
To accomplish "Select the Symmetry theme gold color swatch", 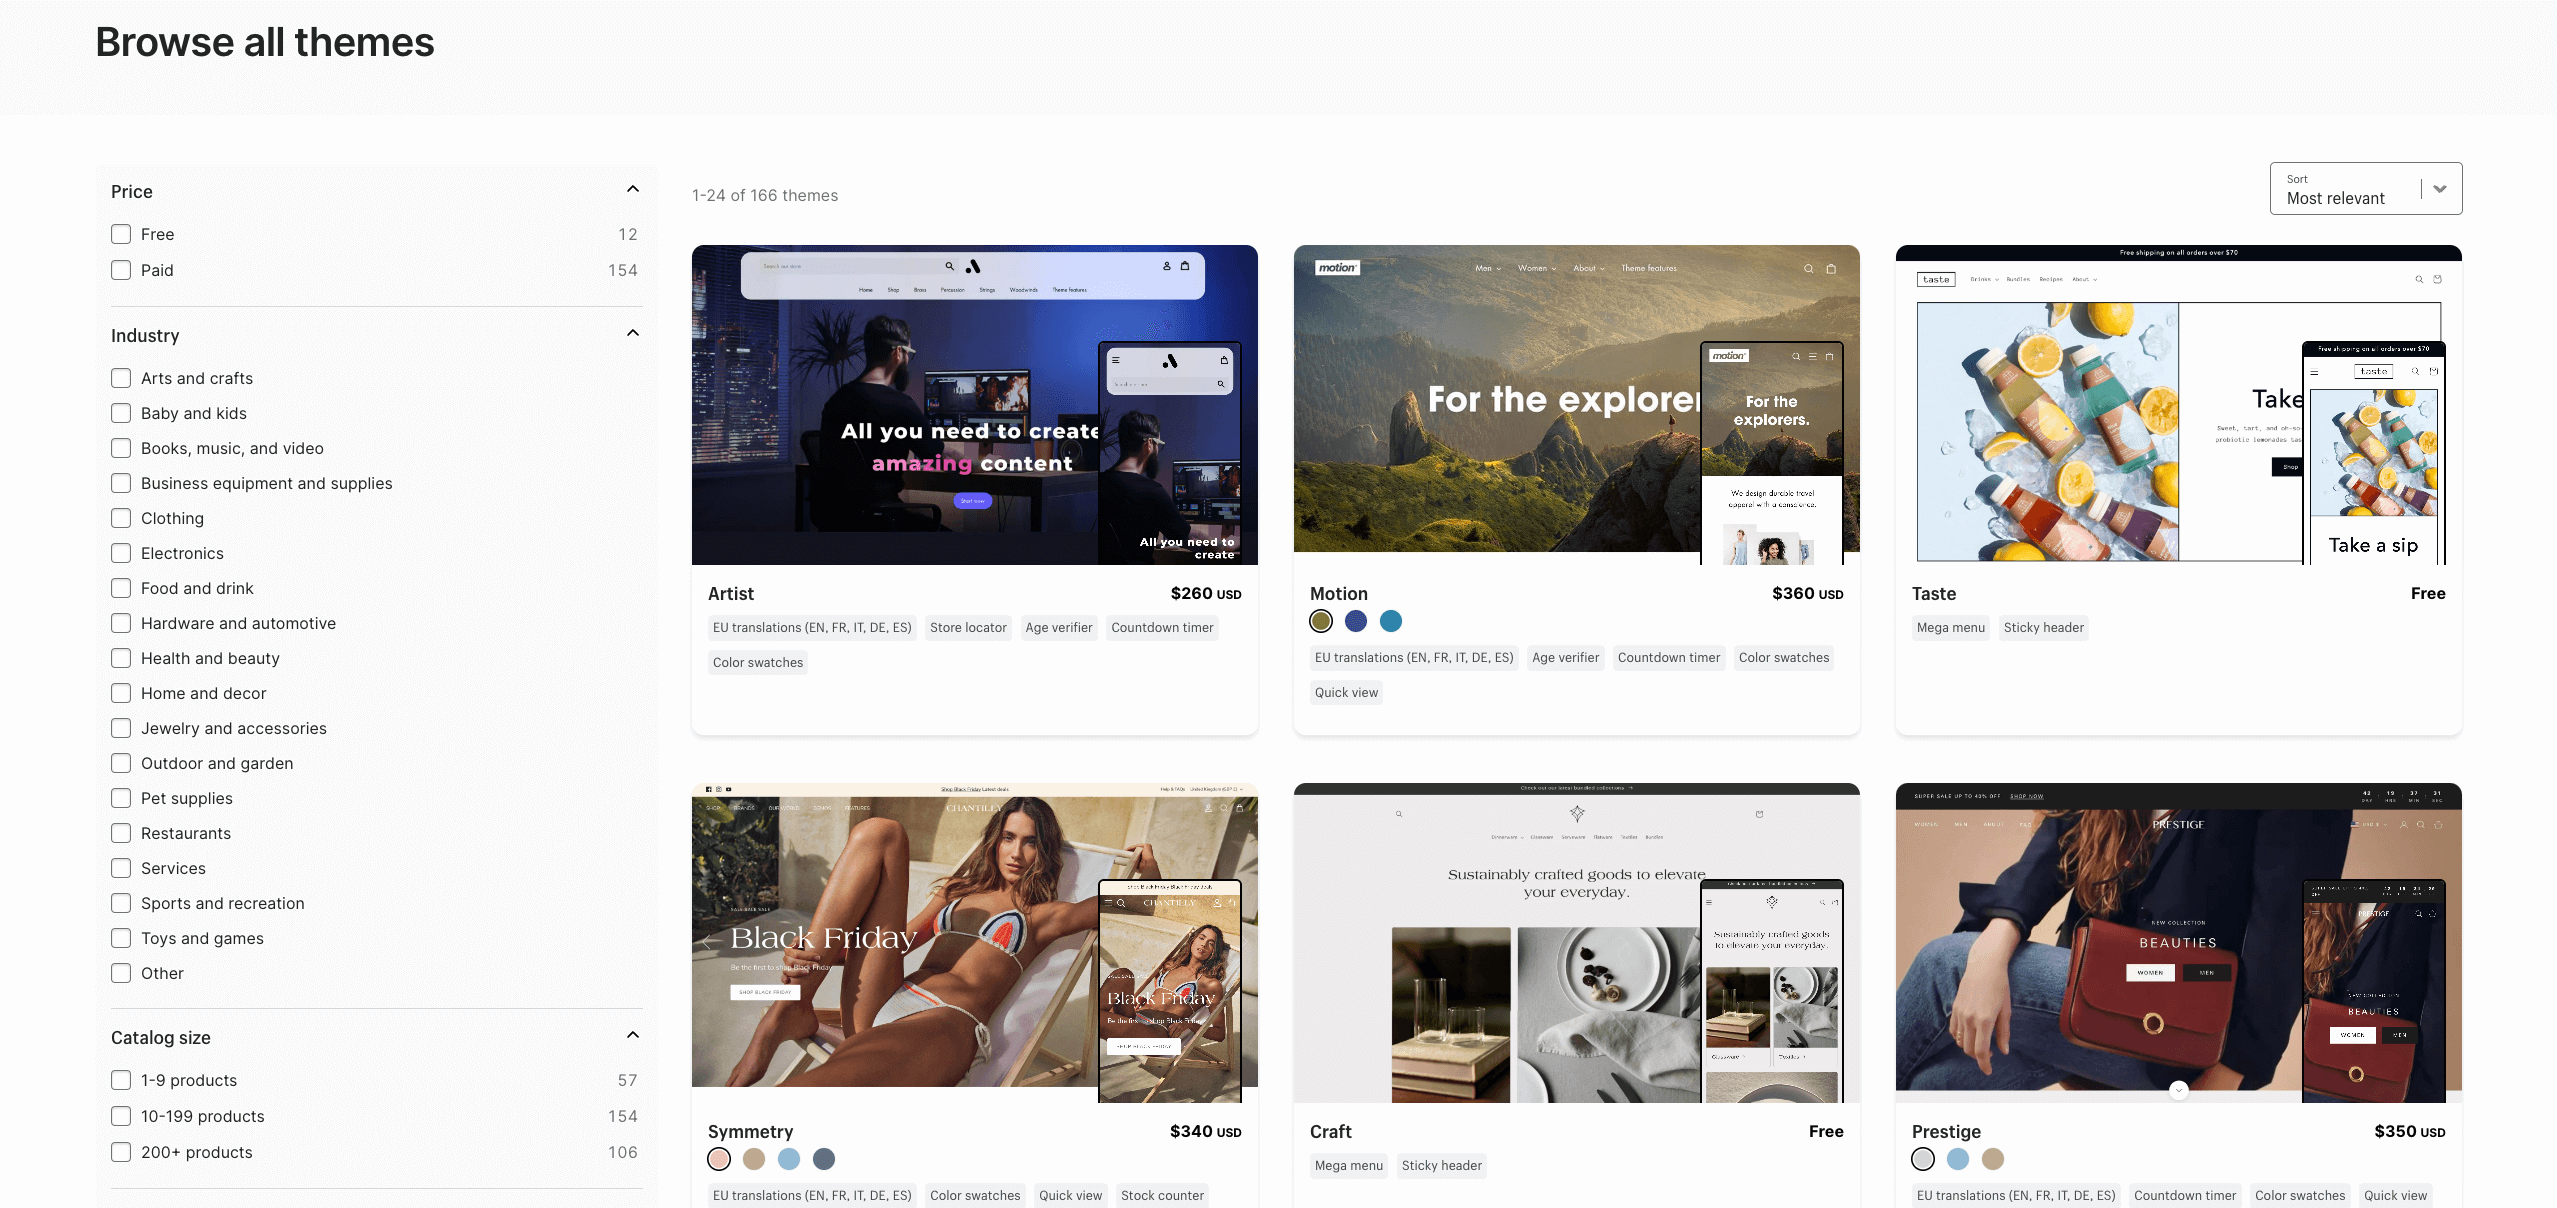I will tap(753, 1159).
